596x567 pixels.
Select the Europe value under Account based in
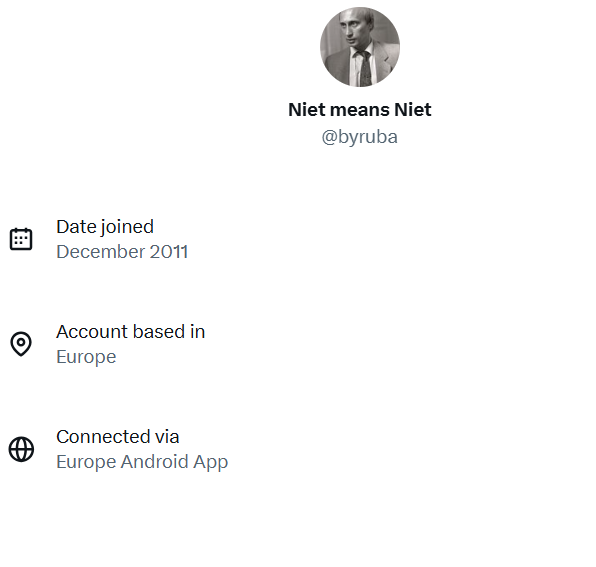86,357
